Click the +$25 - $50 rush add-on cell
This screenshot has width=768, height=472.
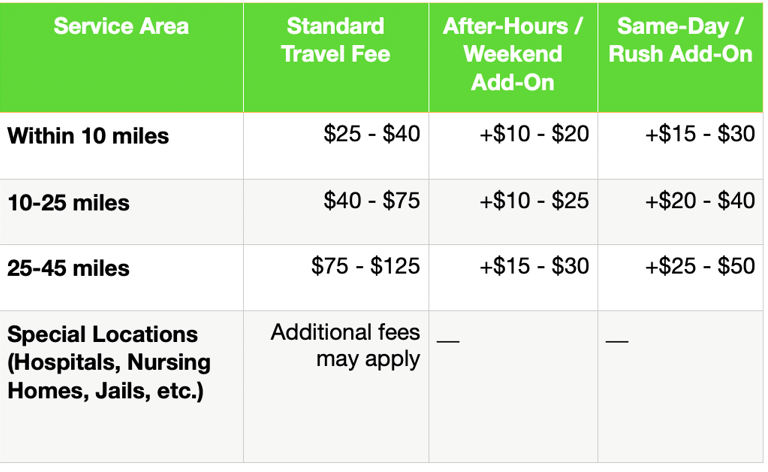(680, 278)
